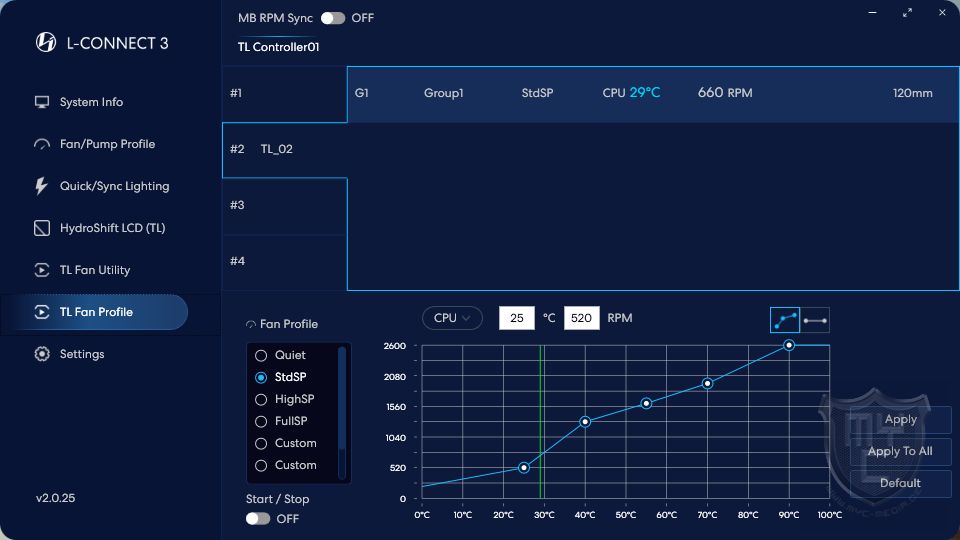This screenshot has width=960, height=540.
Task: Click the v2.0.25 version text
Action: click(x=56, y=498)
